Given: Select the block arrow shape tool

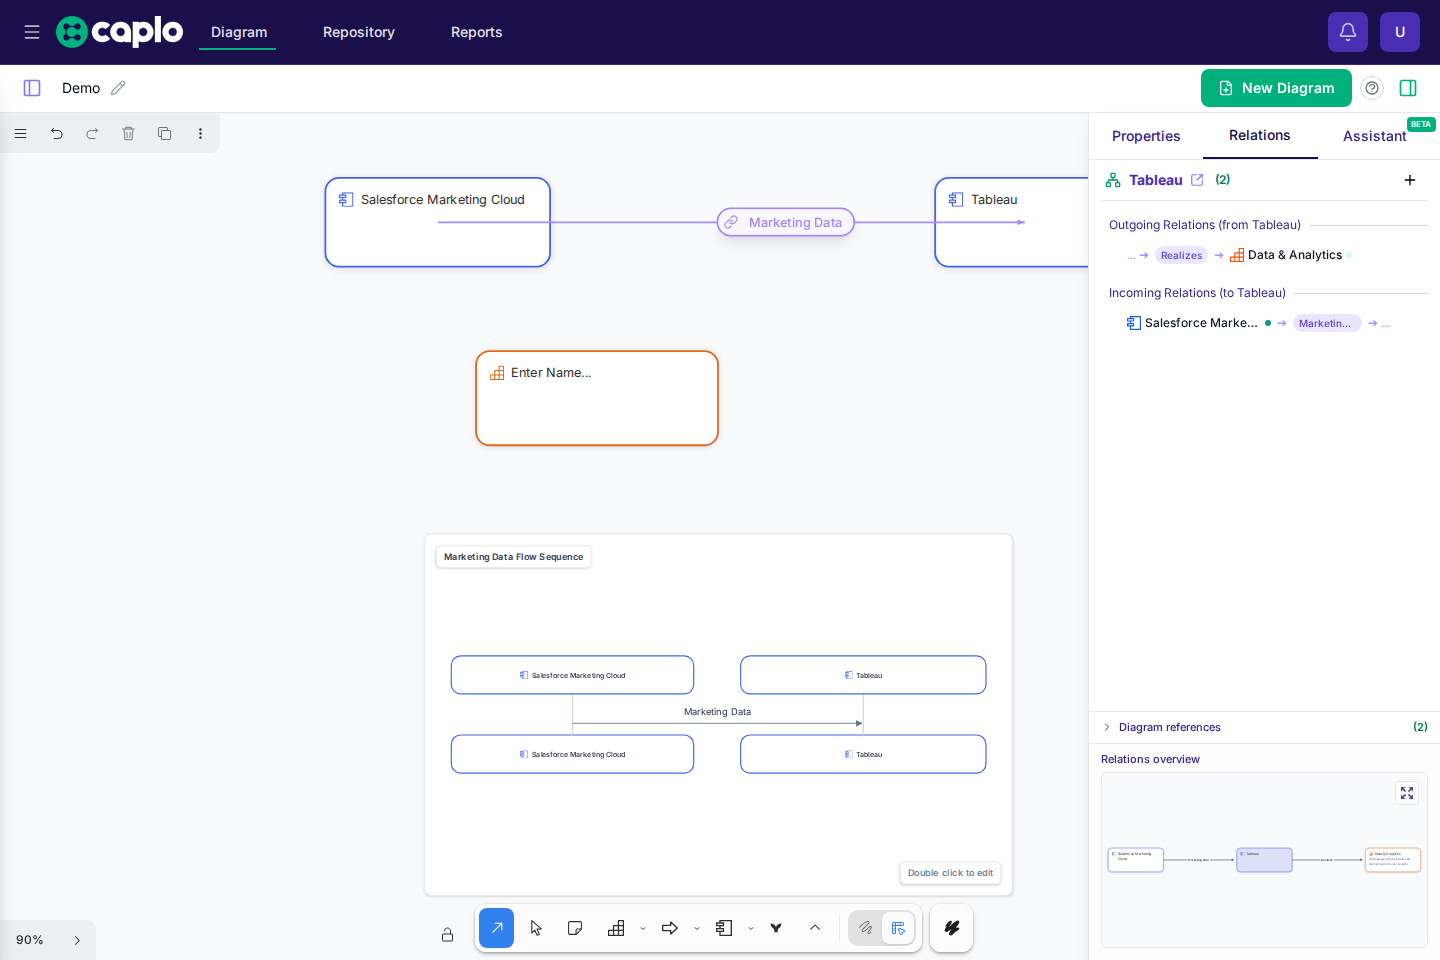Looking at the screenshot, I should [670, 928].
